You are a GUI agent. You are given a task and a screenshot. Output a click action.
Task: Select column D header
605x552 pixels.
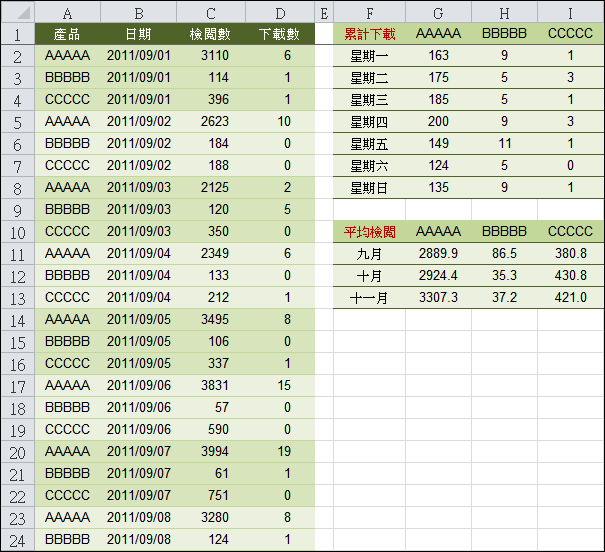280,12
